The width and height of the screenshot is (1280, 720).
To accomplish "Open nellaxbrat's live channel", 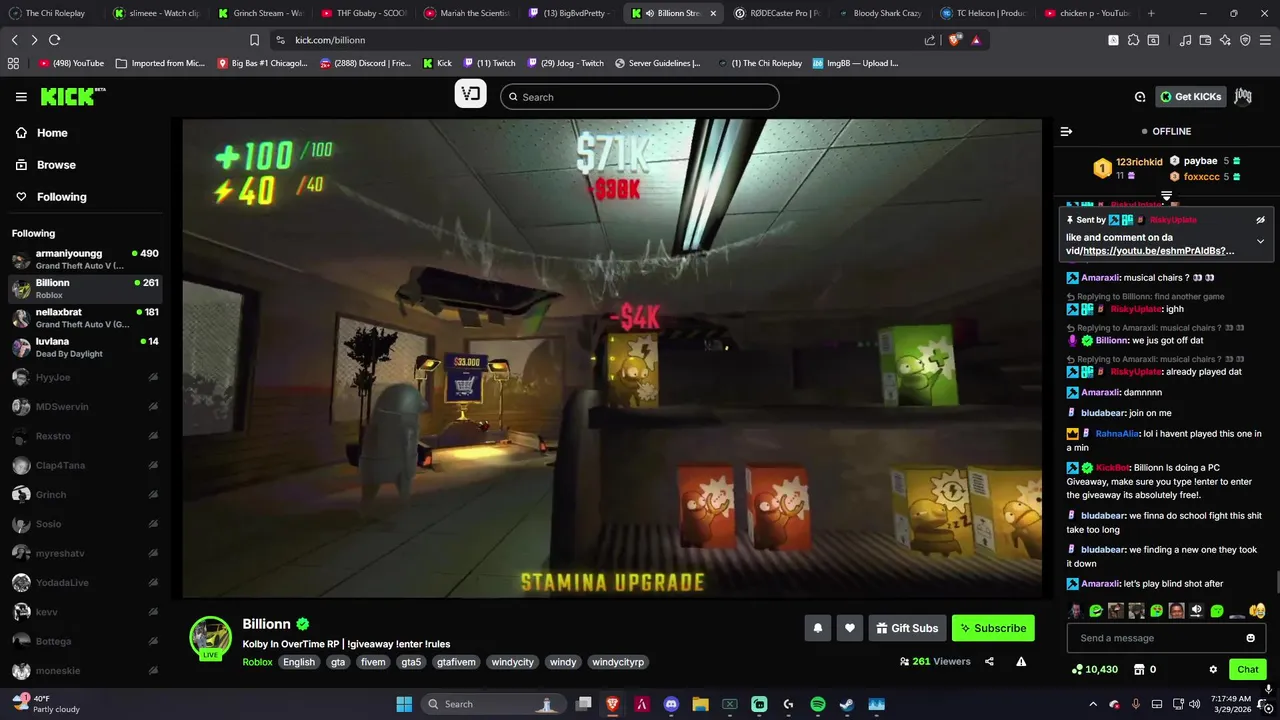I will pos(86,318).
